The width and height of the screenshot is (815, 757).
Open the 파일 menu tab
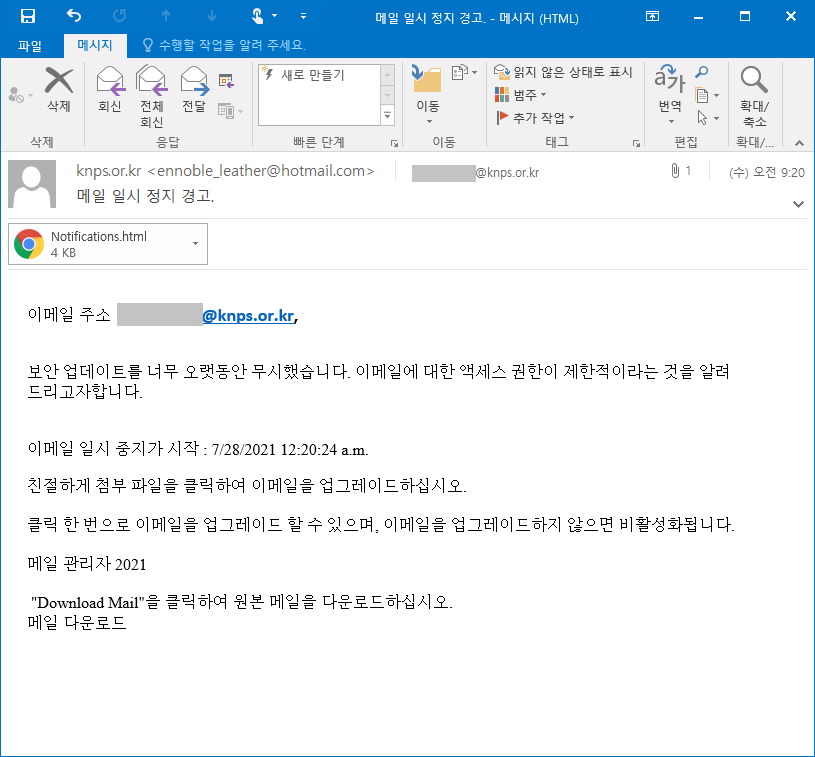point(30,46)
